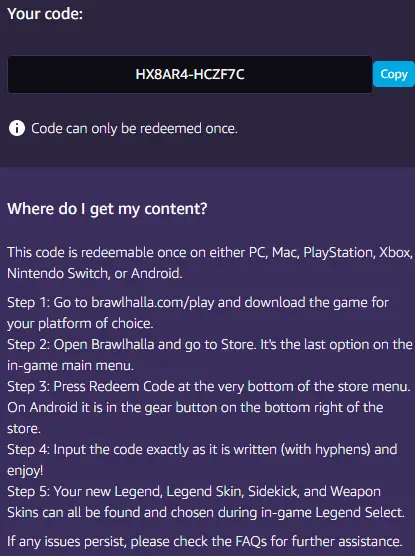Click the info icon beside redemption notice
The image size is (415, 556).
(x=17, y=128)
